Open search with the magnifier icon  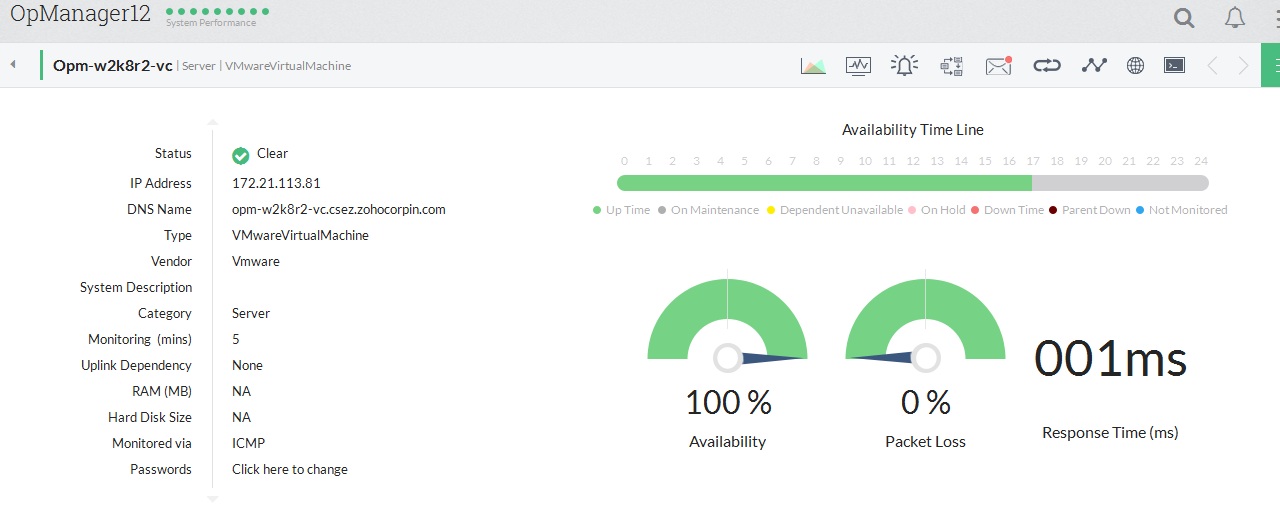pos(1184,18)
